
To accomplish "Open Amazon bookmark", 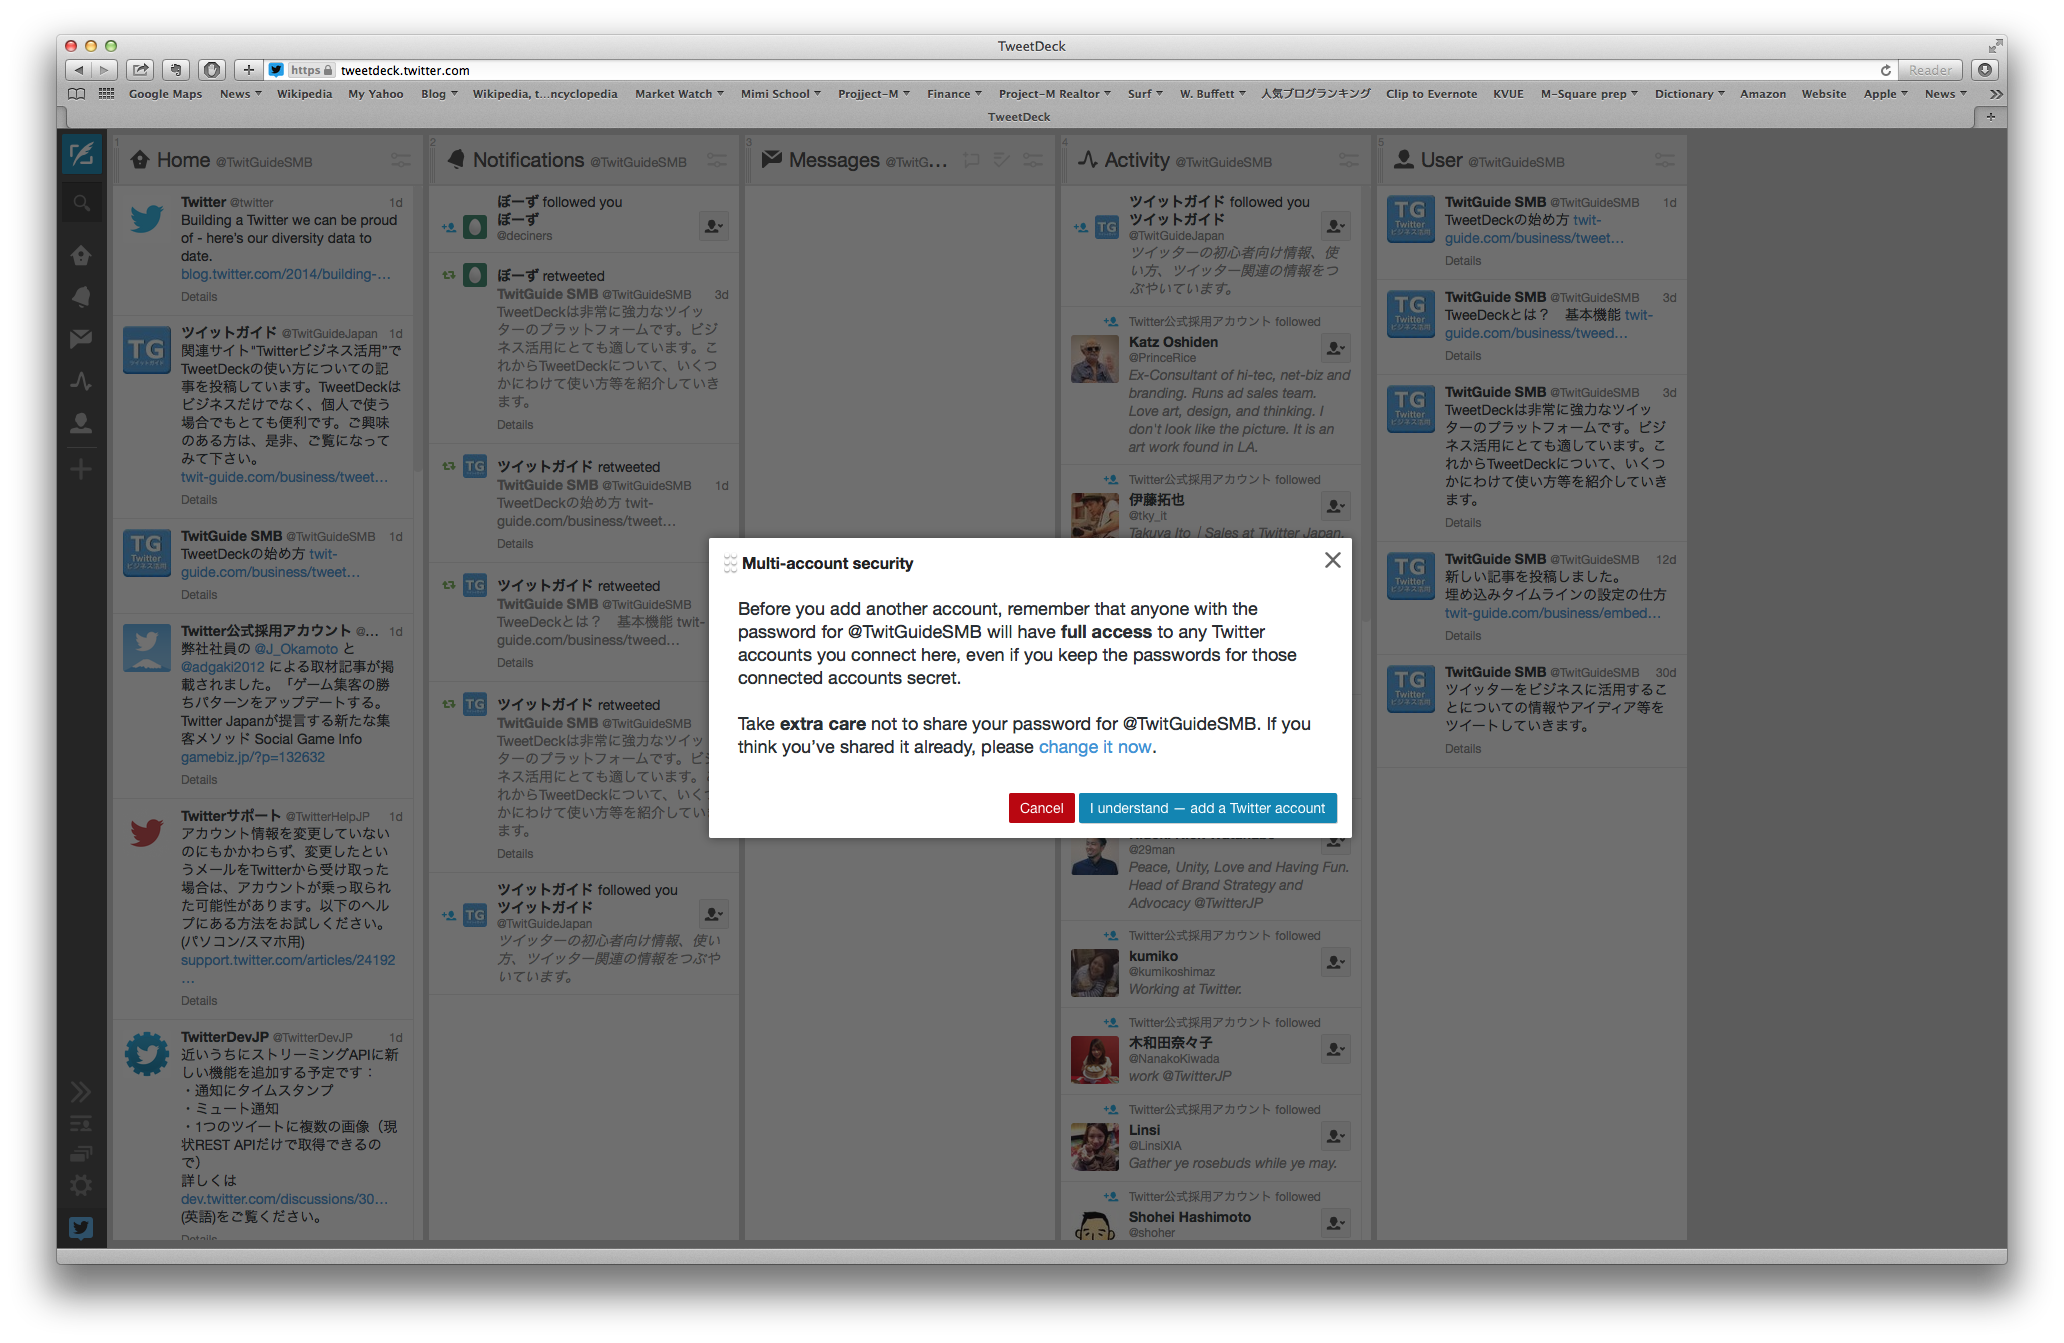I will point(1762,94).
